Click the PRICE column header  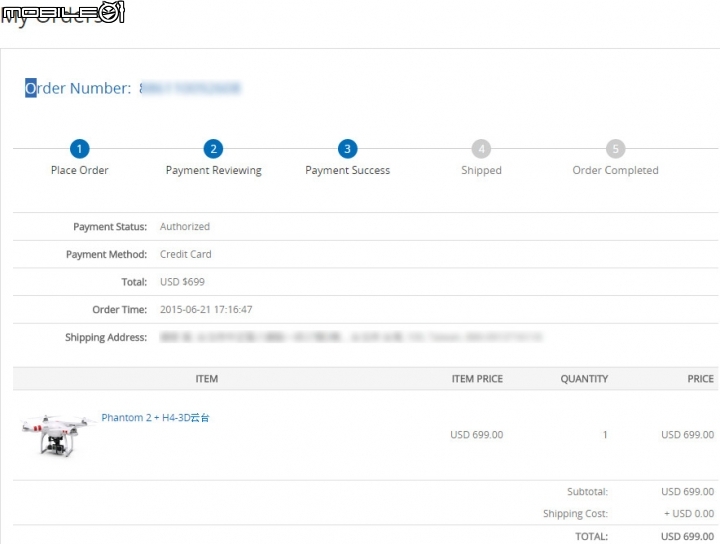pyautogui.click(x=700, y=379)
